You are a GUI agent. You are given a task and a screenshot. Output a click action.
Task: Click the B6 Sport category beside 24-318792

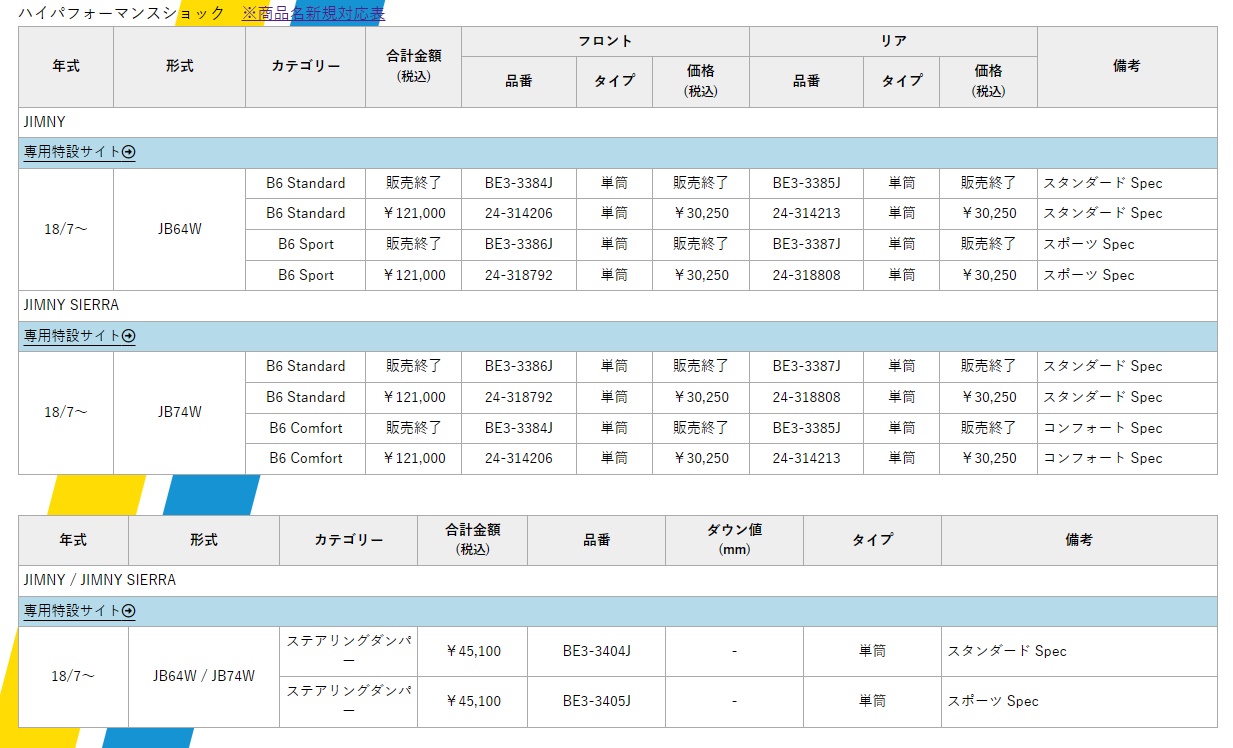(306, 275)
